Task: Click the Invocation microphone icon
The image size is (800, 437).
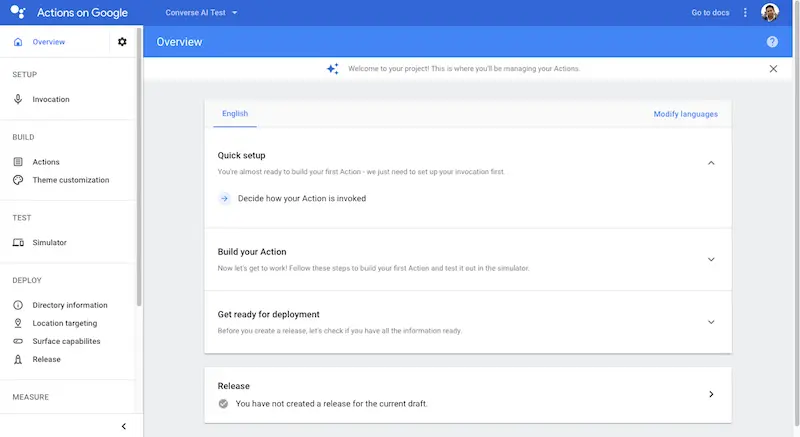Action: pyautogui.click(x=18, y=99)
